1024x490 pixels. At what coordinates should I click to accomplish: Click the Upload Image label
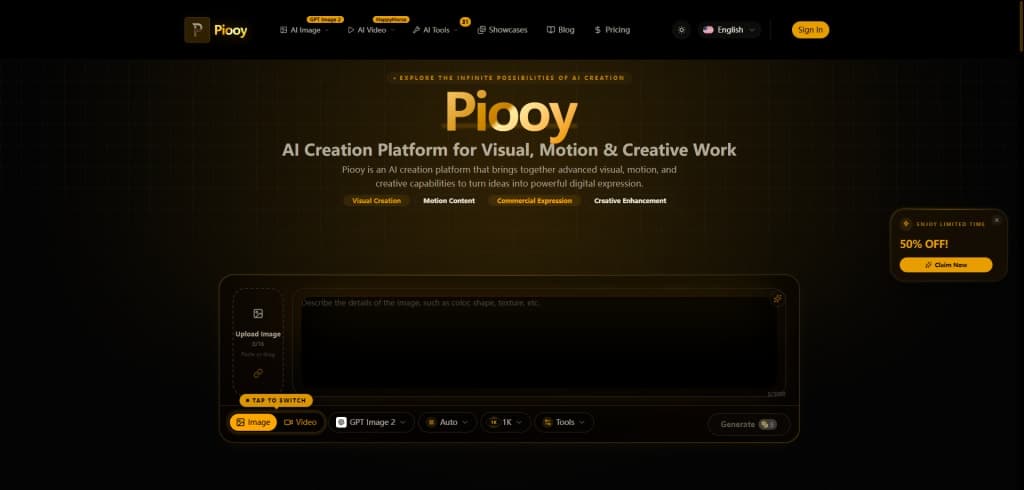pos(258,334)
